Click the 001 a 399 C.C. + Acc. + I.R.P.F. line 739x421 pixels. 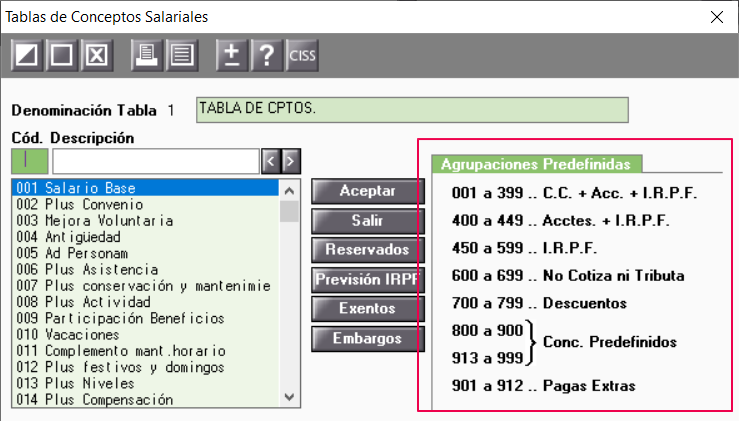click(574, 193)
